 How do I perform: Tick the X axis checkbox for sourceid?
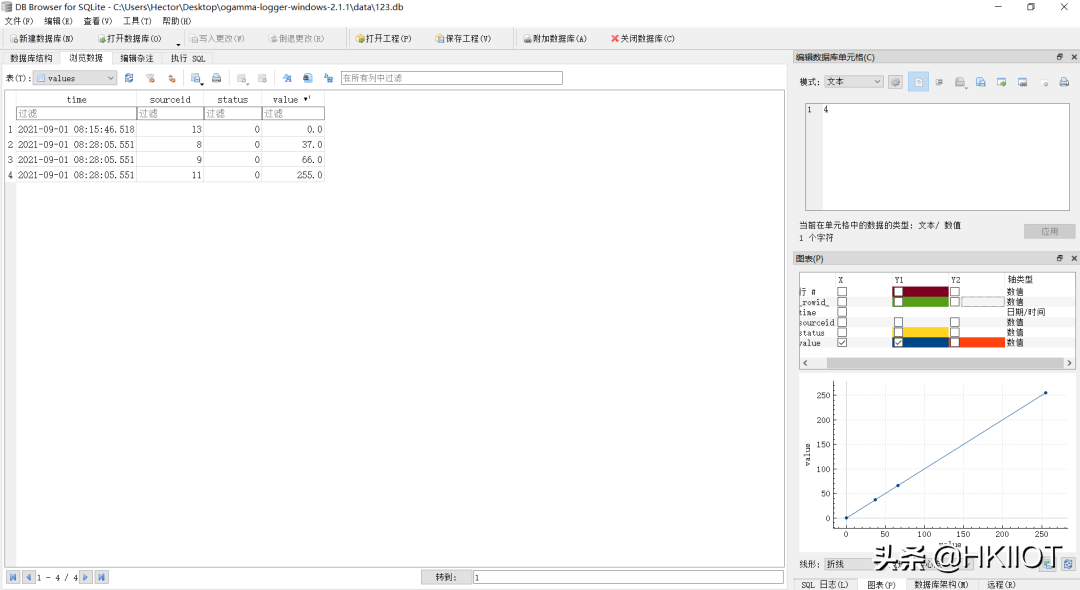click(842, 322)
